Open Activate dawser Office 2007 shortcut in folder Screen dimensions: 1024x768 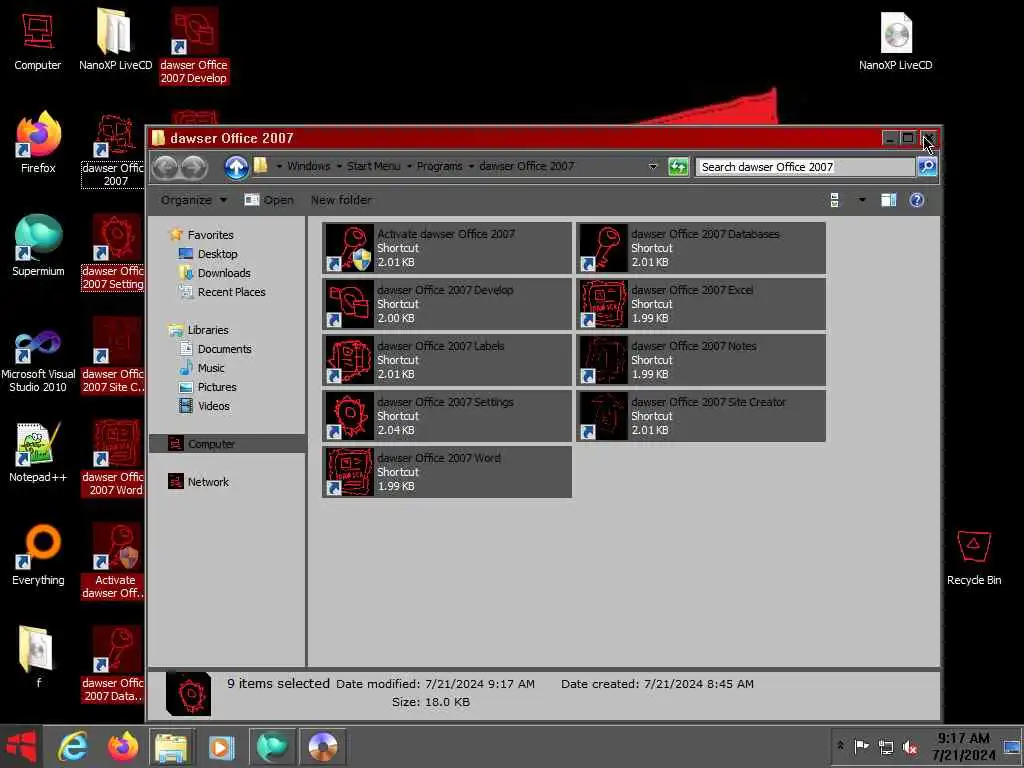pos(447,248)
